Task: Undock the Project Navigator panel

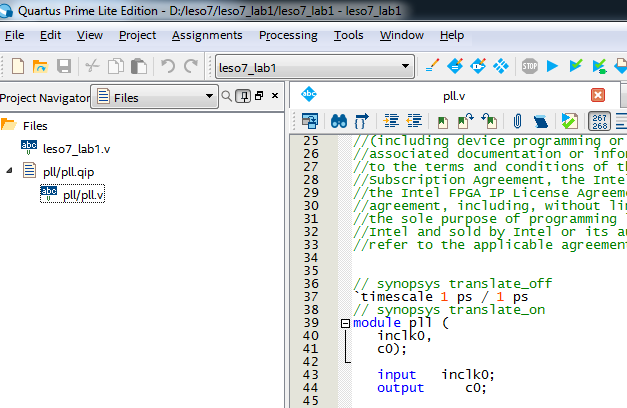Action: click(x=259, y=96)
